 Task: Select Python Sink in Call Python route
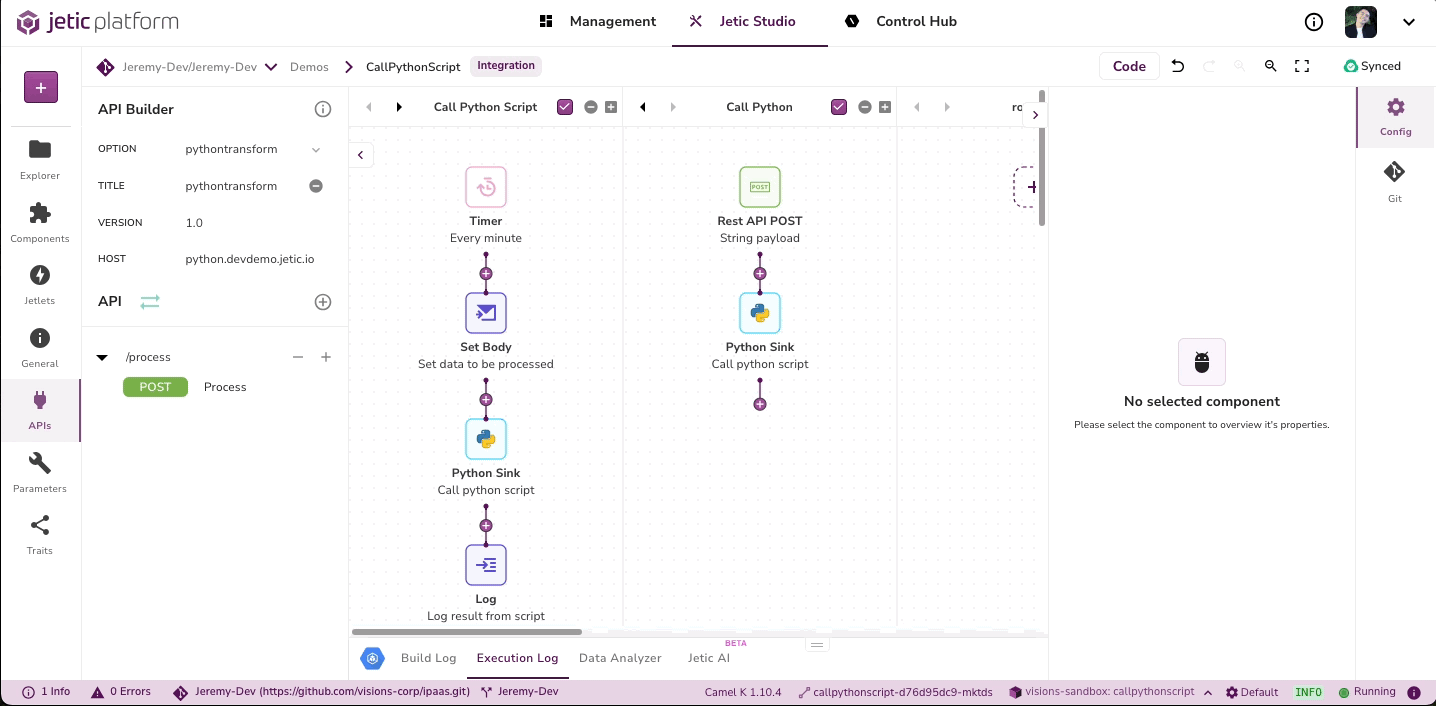pyautogui.click(x=760, y=313)
